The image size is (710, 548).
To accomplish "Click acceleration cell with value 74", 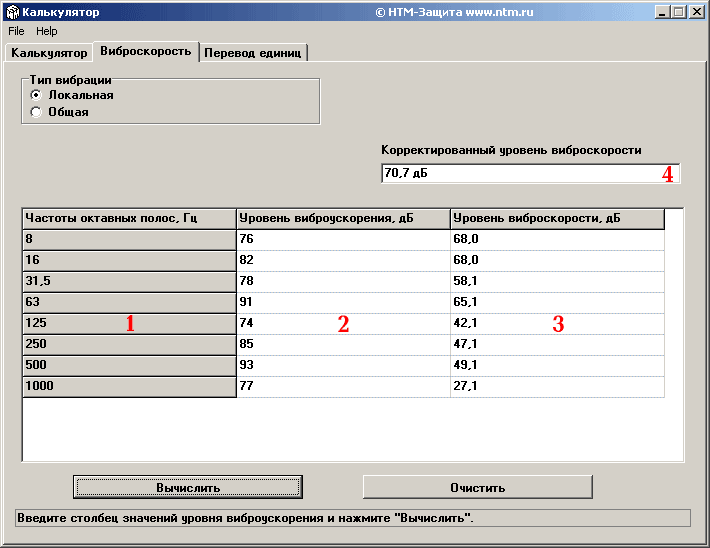I will pyautogui.click(x=343, y=323).
